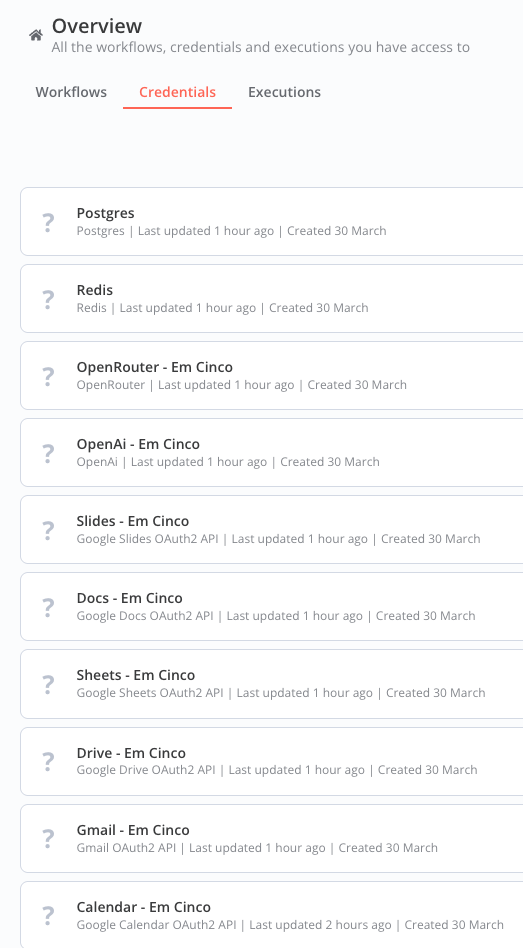
Task: Select the Credentials tab
Action: click(177, 92)
